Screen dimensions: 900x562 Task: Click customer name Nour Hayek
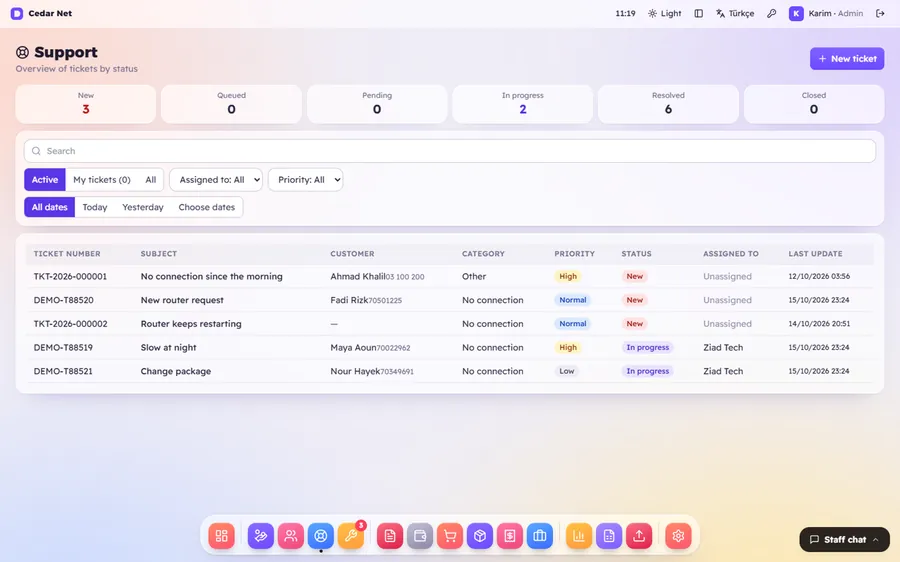pos(355,371)
